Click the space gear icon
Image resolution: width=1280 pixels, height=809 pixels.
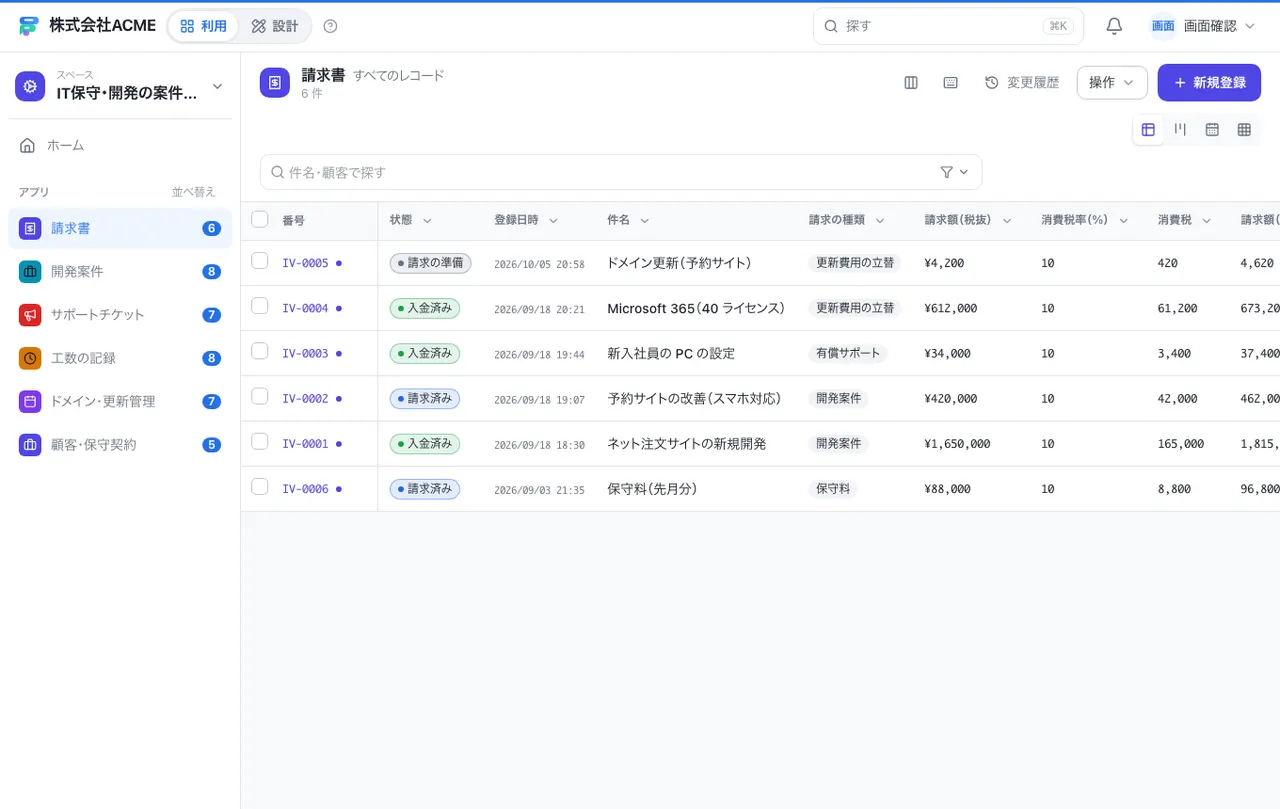[x=30, y=86]
